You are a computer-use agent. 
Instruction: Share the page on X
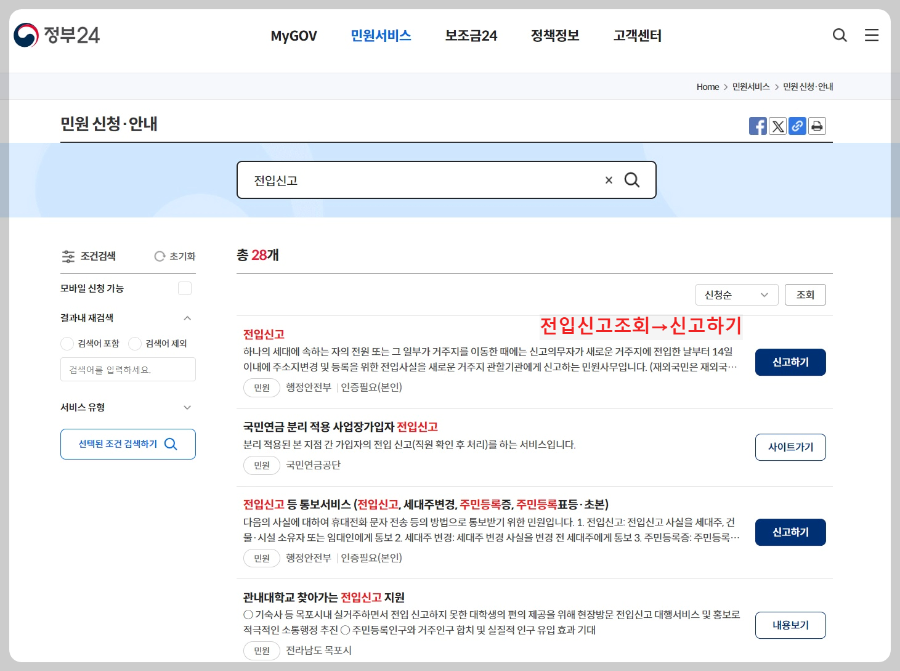tap(778, 127)
